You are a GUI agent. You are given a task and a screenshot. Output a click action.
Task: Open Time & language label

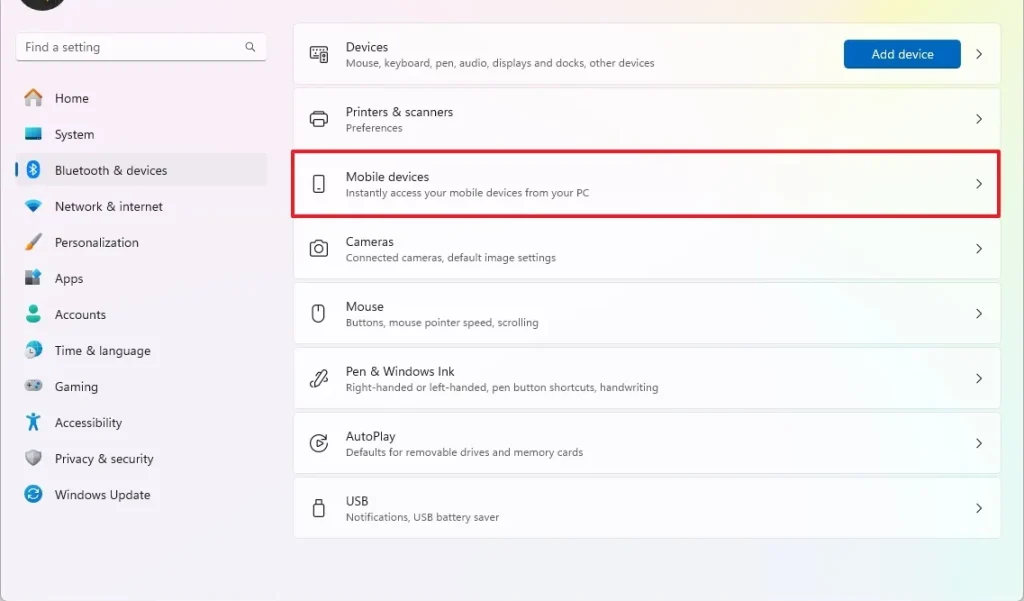pos(103,351)
